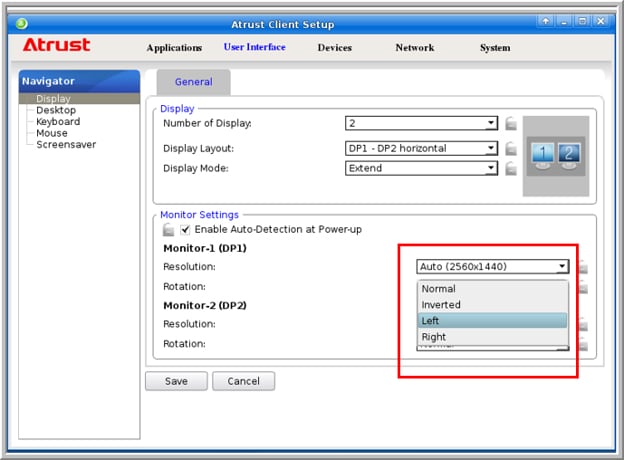Click the roll-up arrow button in title bar

546,21
